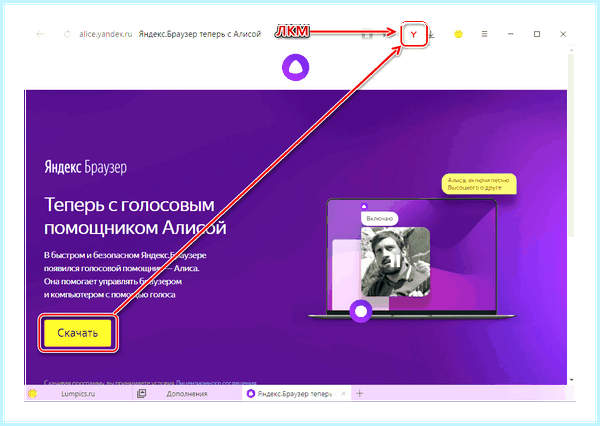Click the pause button on the laptop video thumbnail
Image resolution: width=600 pixels, height=426 pixels.
pos(396,261)
